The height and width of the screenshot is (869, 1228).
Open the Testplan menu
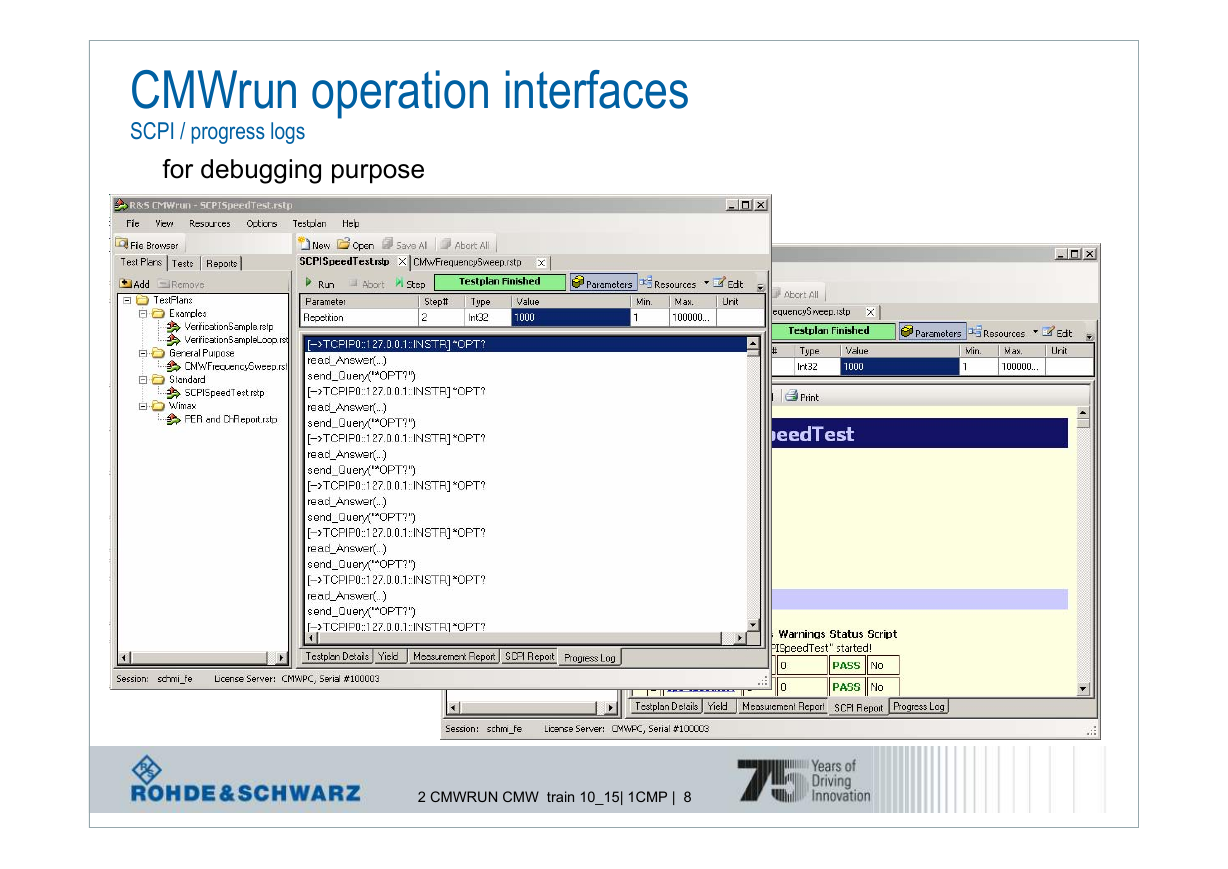tap(309, 223)
